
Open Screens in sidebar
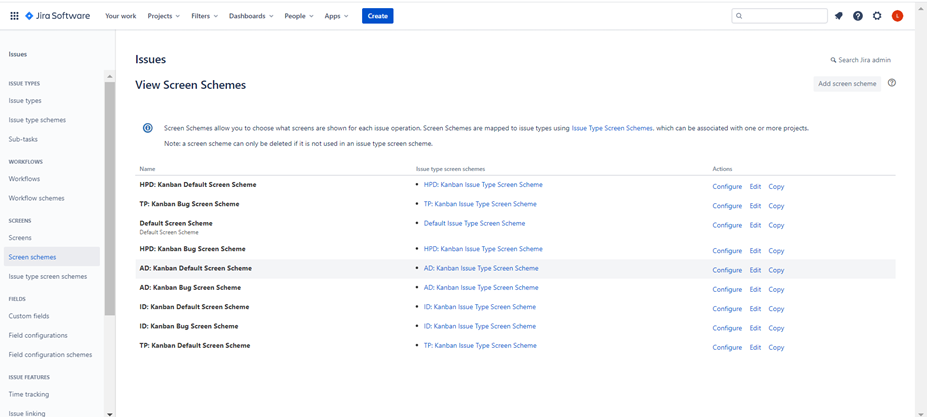pyautogui.click(x=20, y=238)
